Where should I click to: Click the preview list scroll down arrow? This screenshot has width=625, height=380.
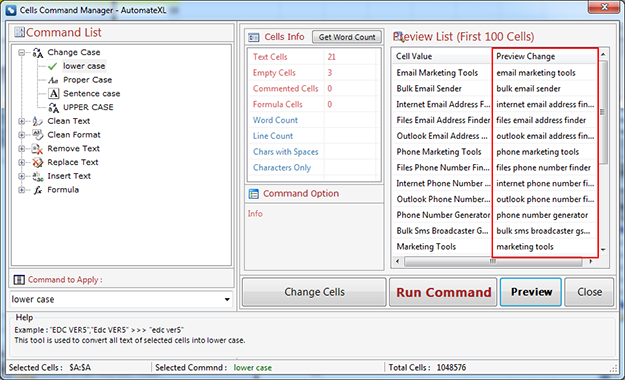pos(603,250)
